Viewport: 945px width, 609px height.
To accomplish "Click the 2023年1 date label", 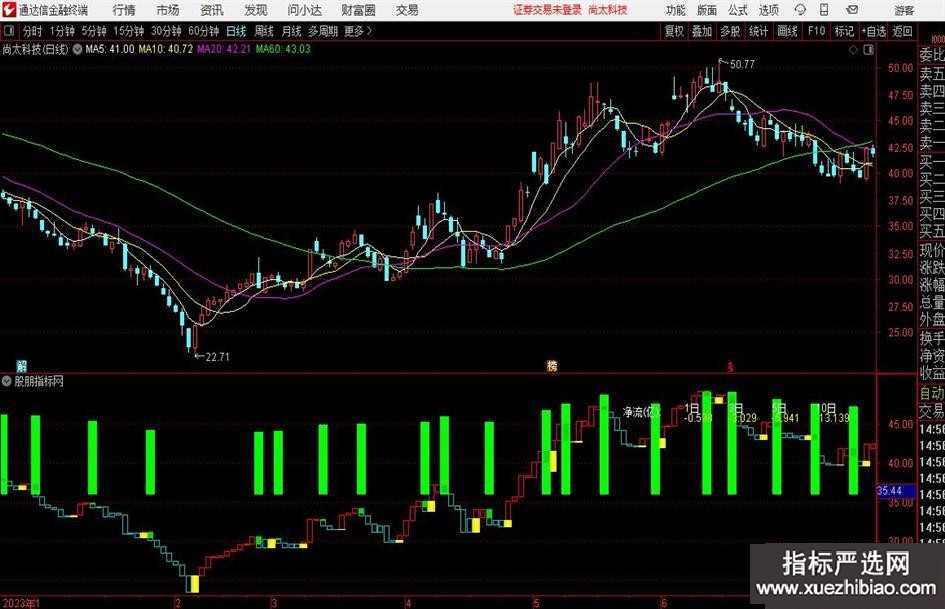I will click(x=20, y=602).
